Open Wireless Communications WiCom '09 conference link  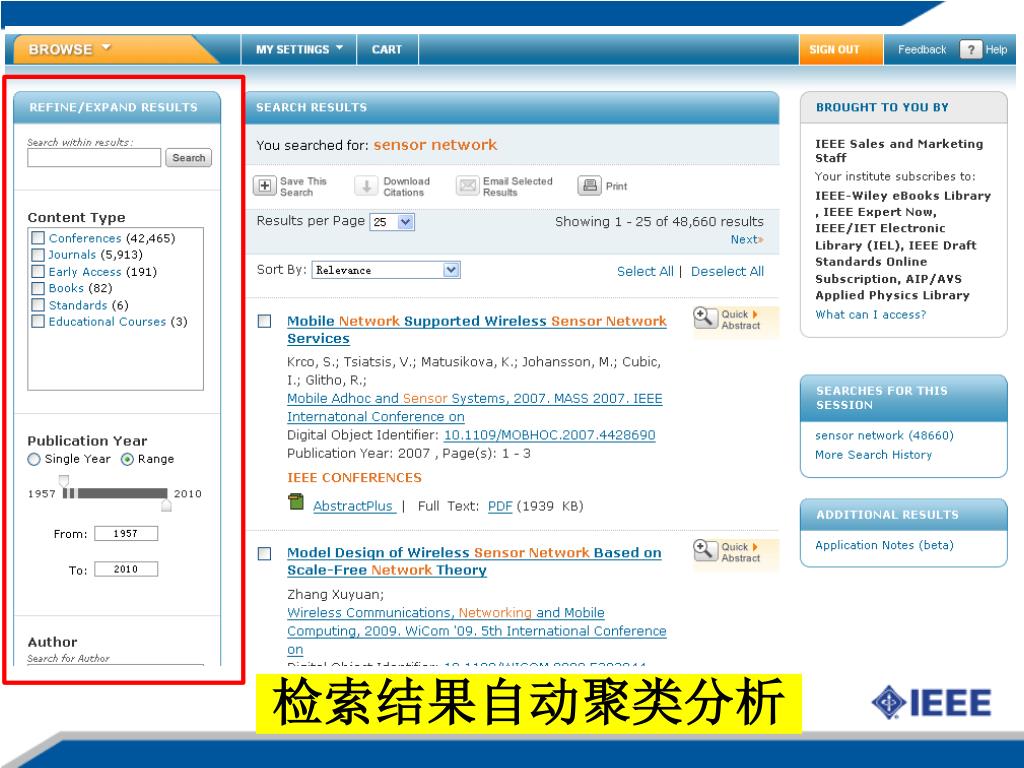[477, 631]
